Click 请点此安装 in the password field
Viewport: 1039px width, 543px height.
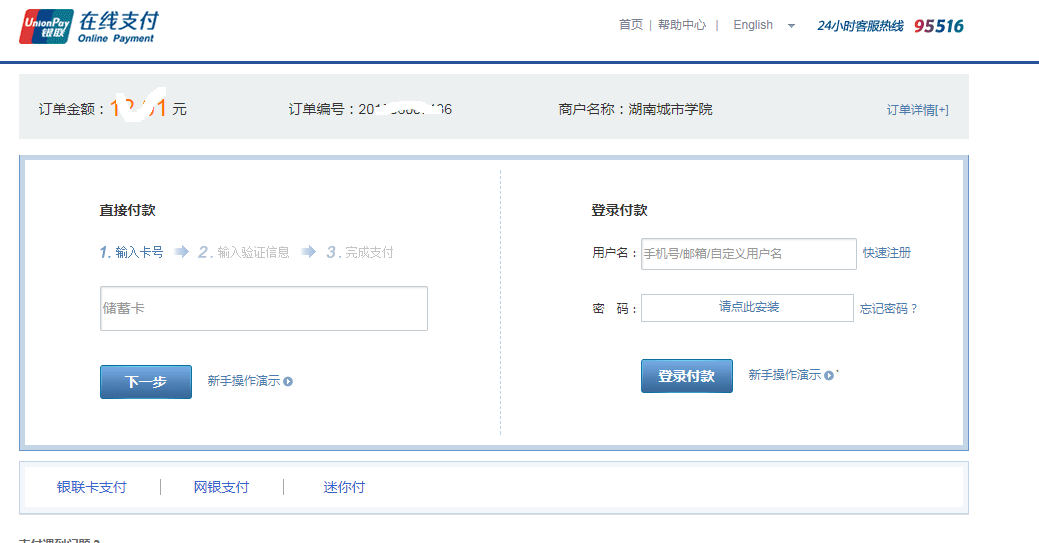click(x=748, y=307)
